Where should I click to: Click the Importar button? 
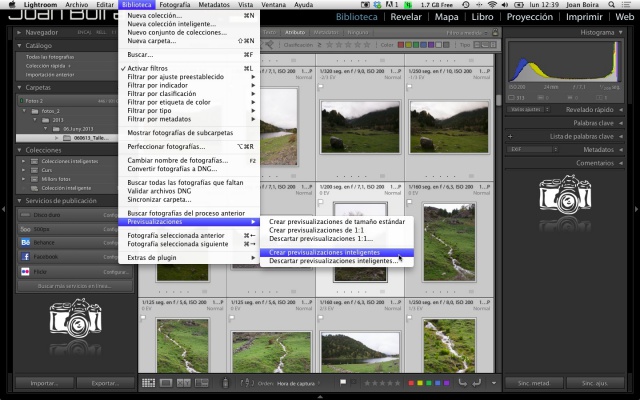click(44, 383)
